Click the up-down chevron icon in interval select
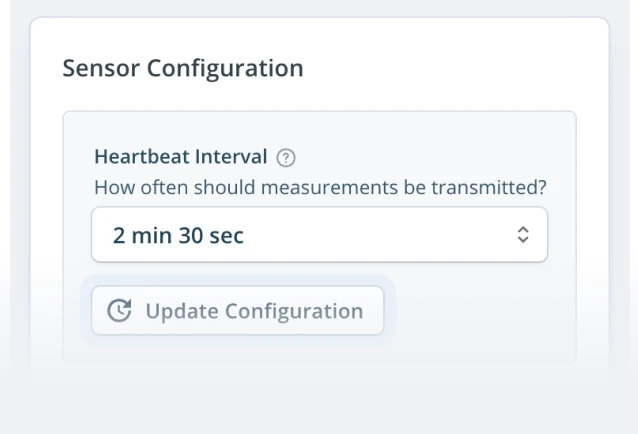The width and height of the screenshot is (638, 434). tap(523, 235)
